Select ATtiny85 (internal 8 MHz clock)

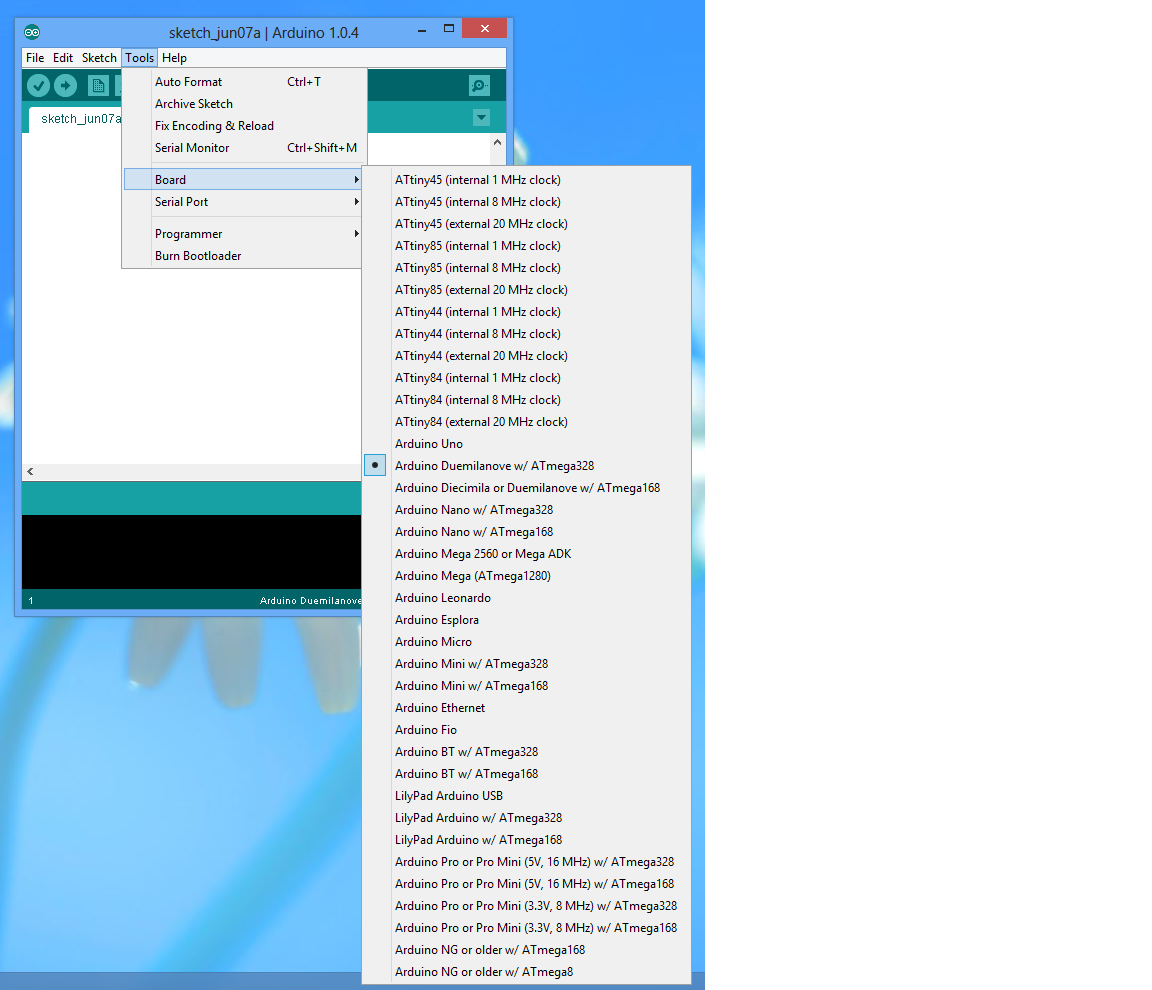pos(526,268)
